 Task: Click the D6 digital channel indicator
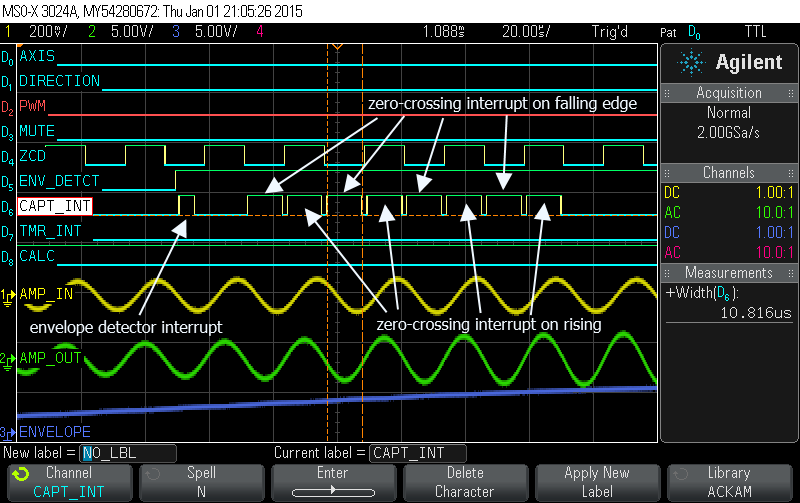click(8, 207)
